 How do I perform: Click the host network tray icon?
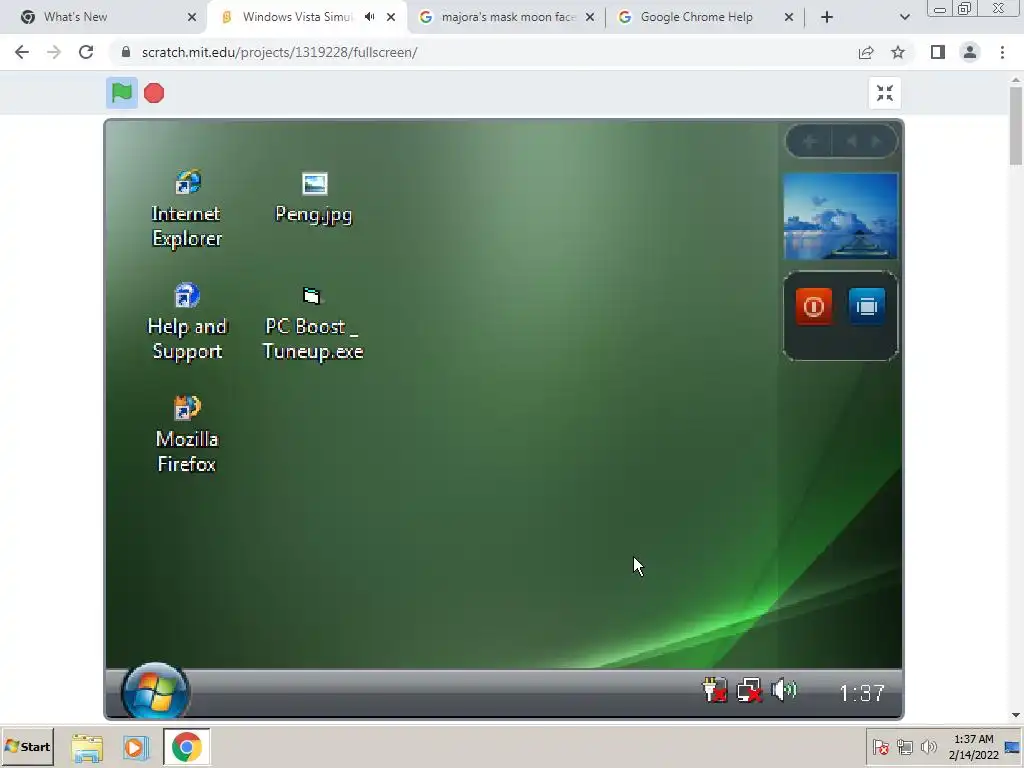coord(904,746)
